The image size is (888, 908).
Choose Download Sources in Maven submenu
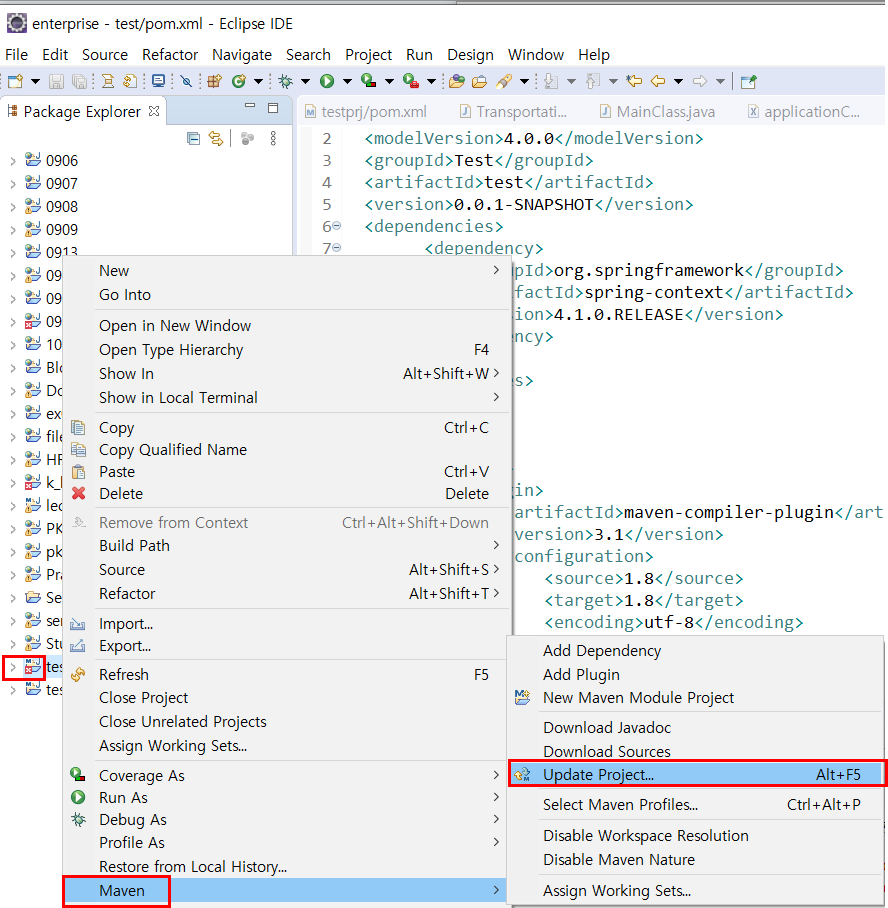[696, 752]
